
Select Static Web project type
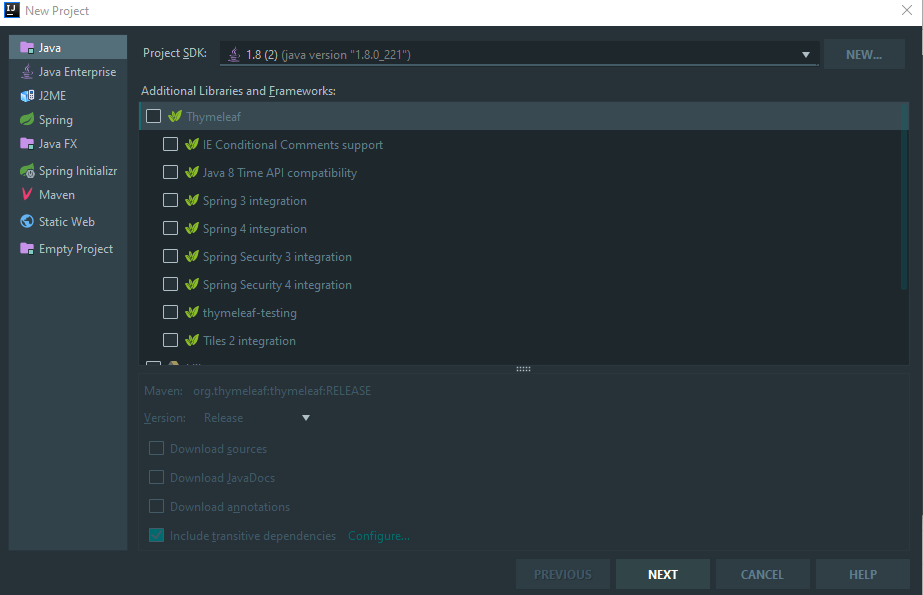coord(68,221)
